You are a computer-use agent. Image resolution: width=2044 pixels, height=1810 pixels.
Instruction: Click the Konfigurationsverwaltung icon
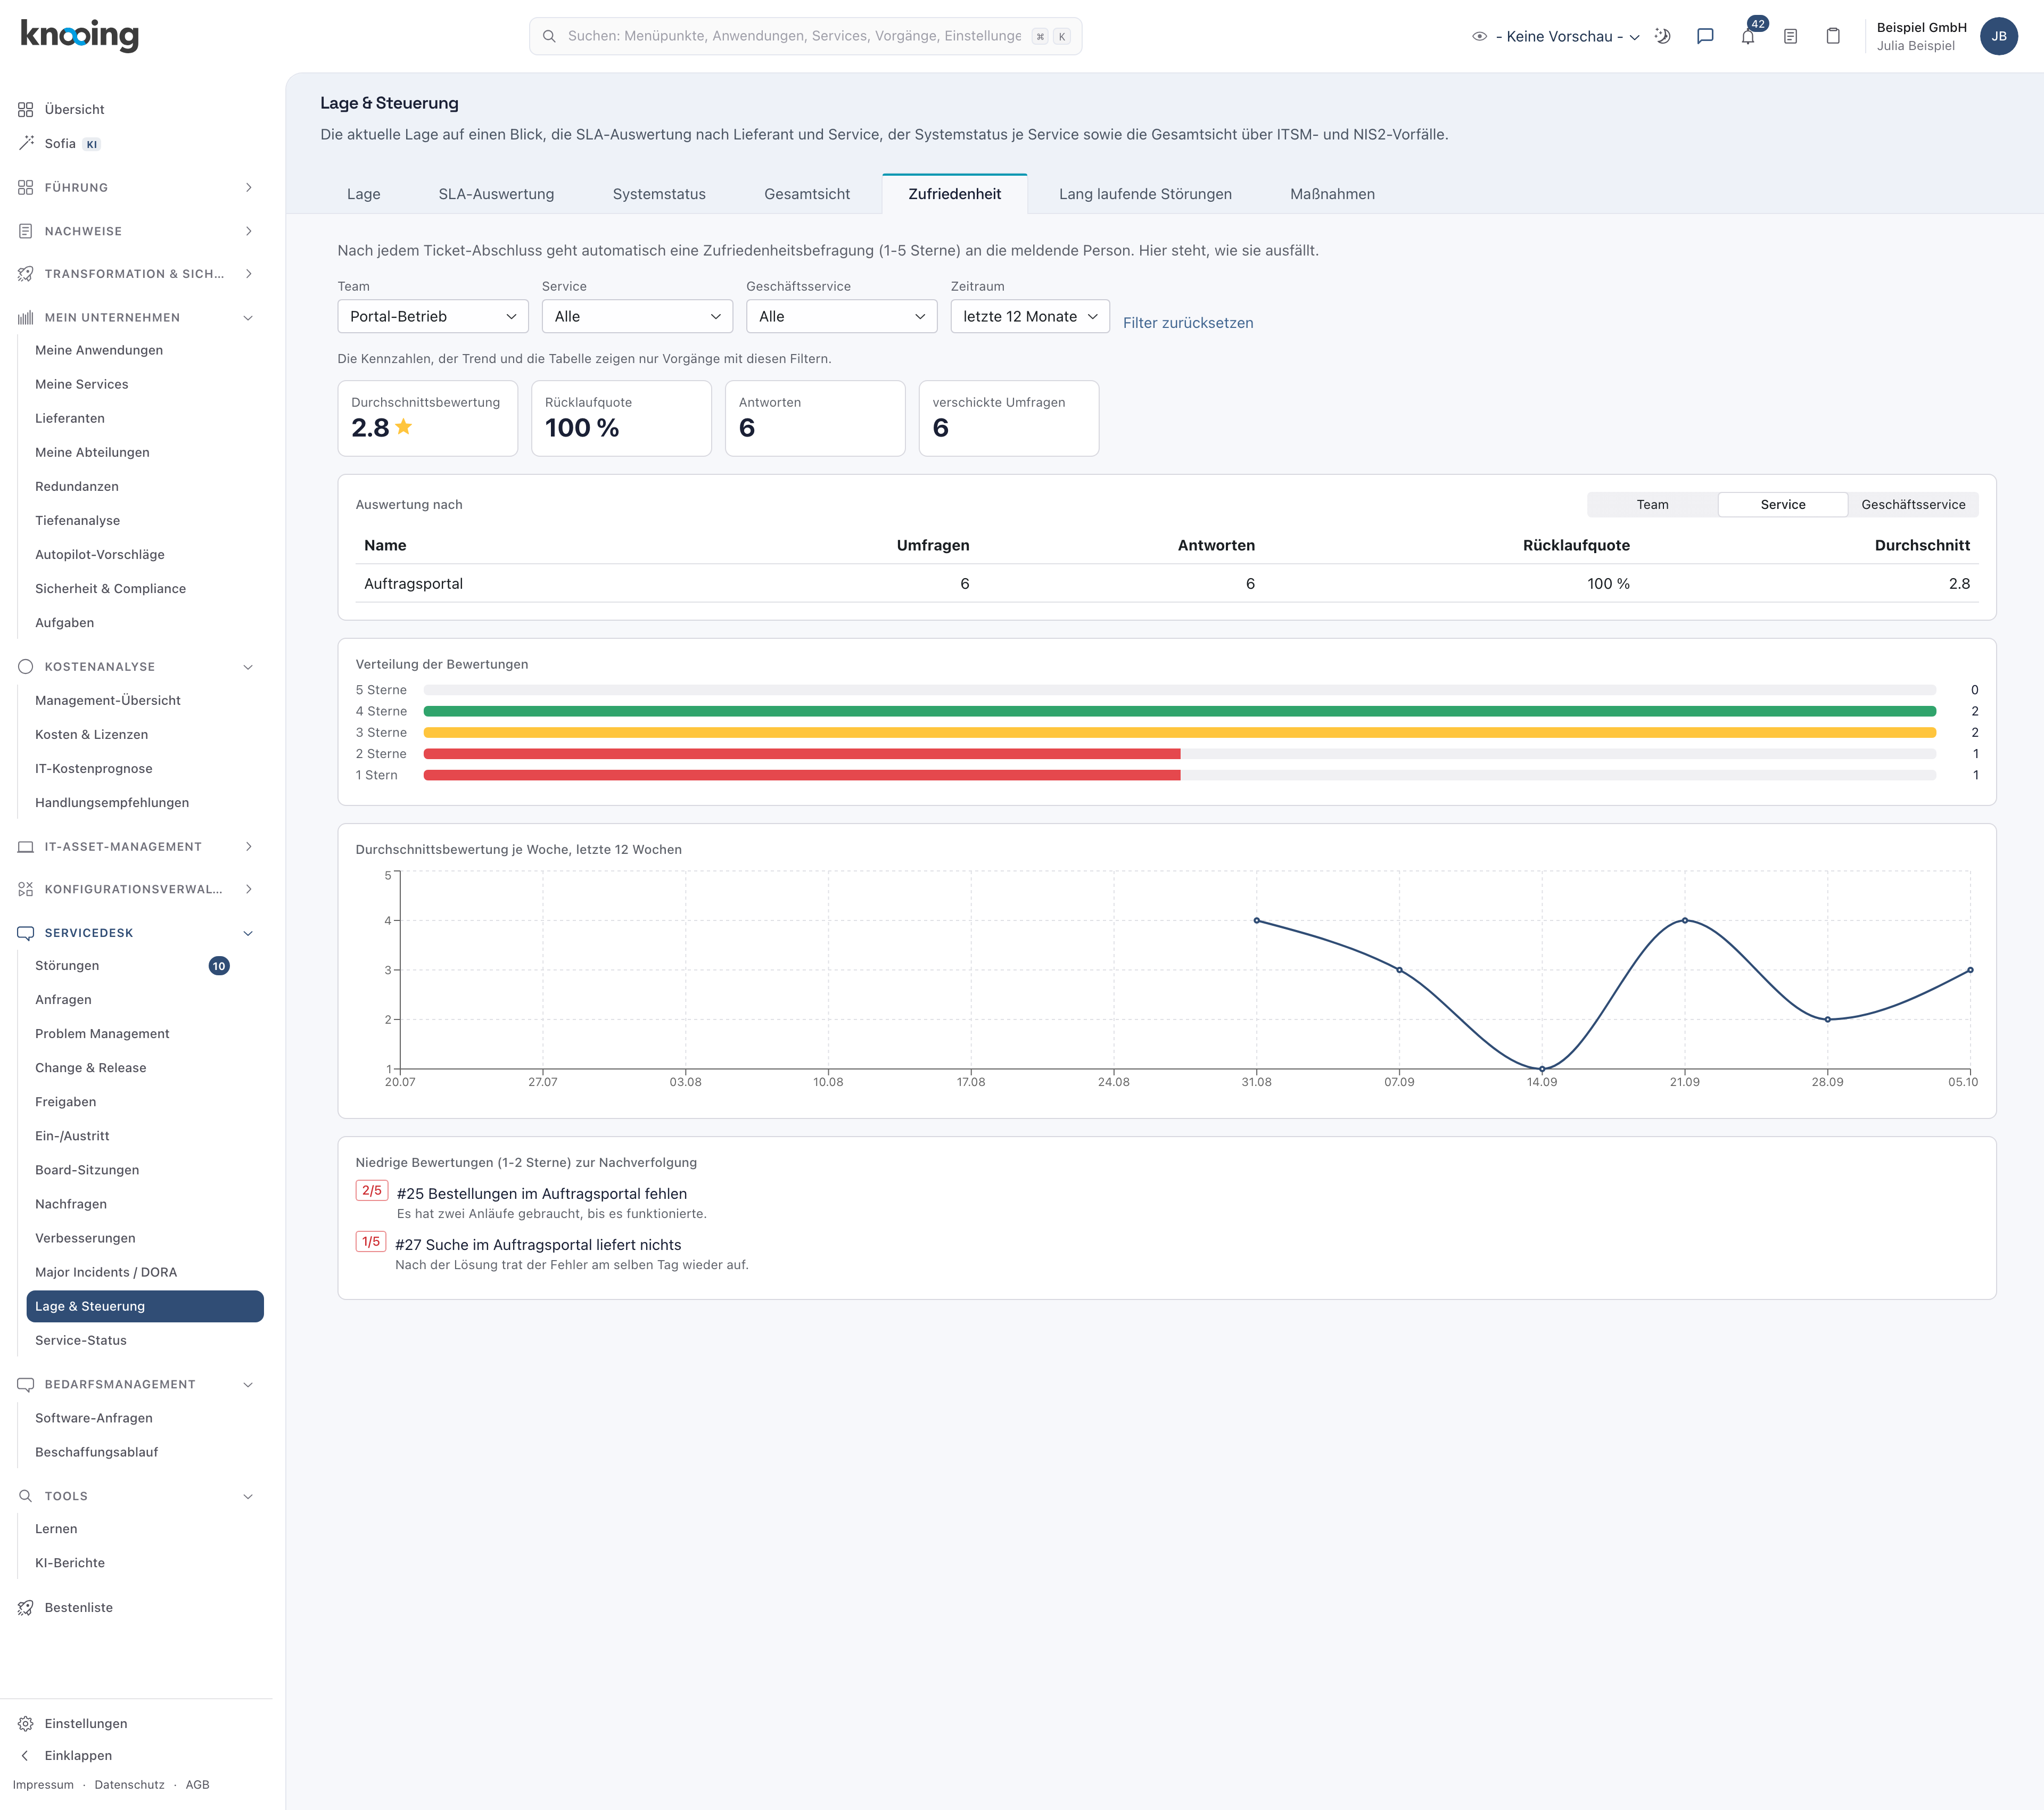(26, 888)
